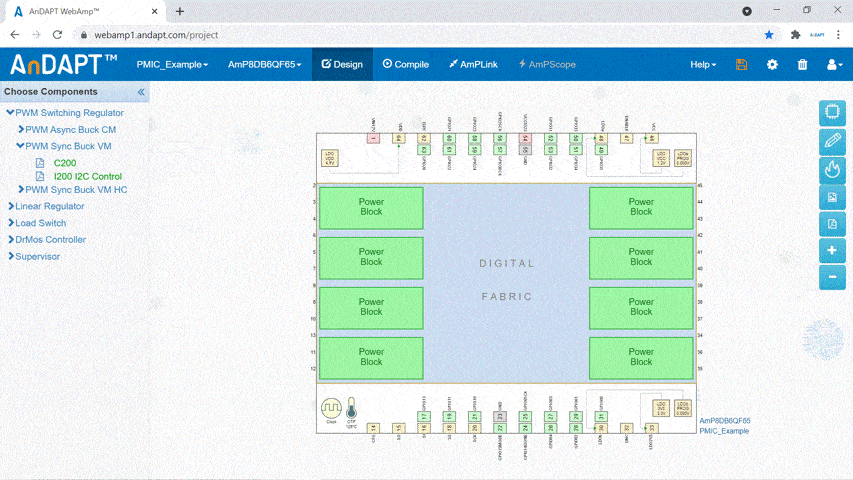The height and width of the screenshot is (480, 853).
Task: Click the address bar URL
Action: pos(156,35)
